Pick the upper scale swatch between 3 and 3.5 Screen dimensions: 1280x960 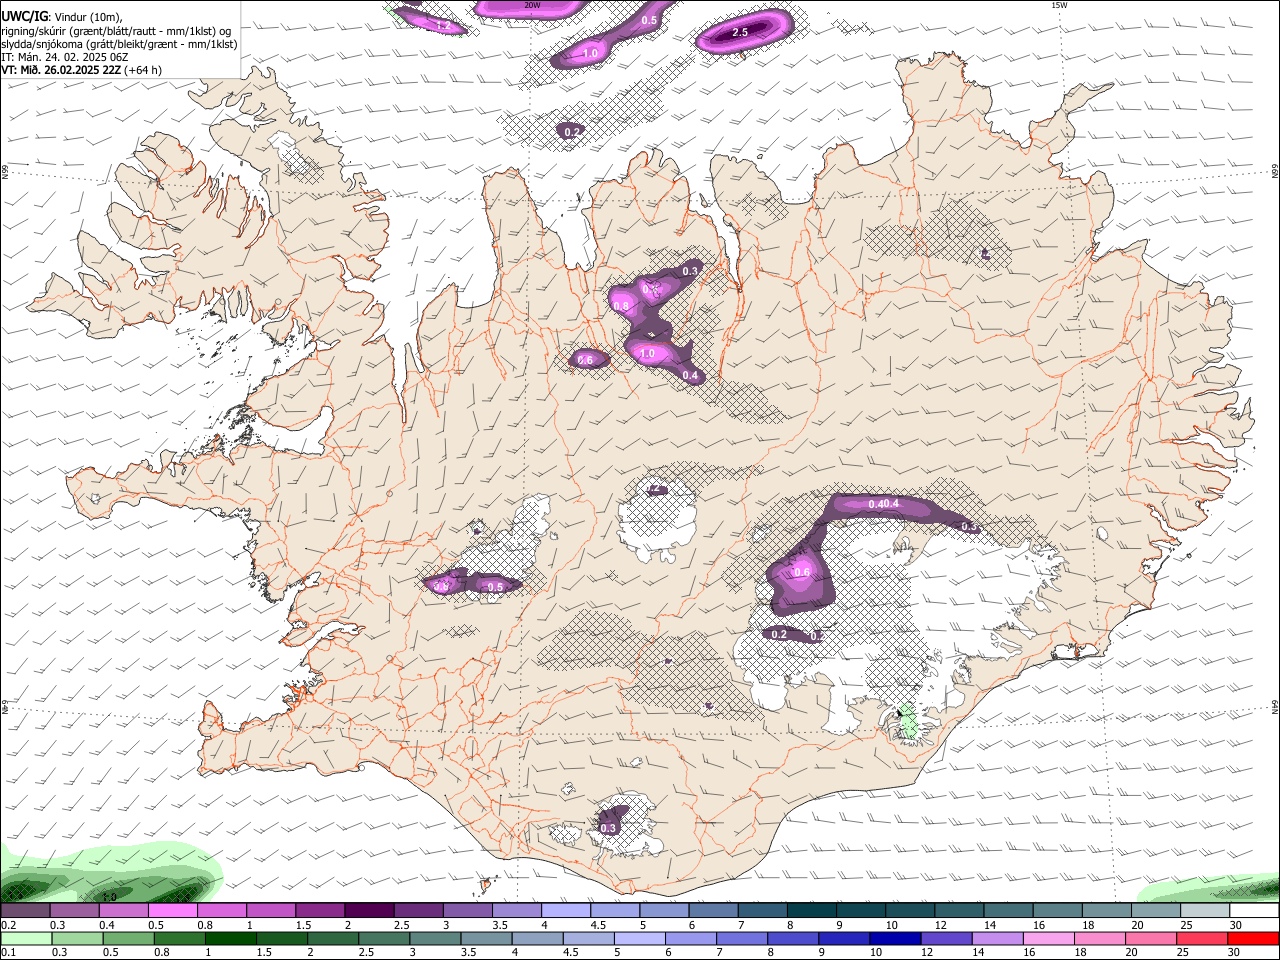(466, 911)
